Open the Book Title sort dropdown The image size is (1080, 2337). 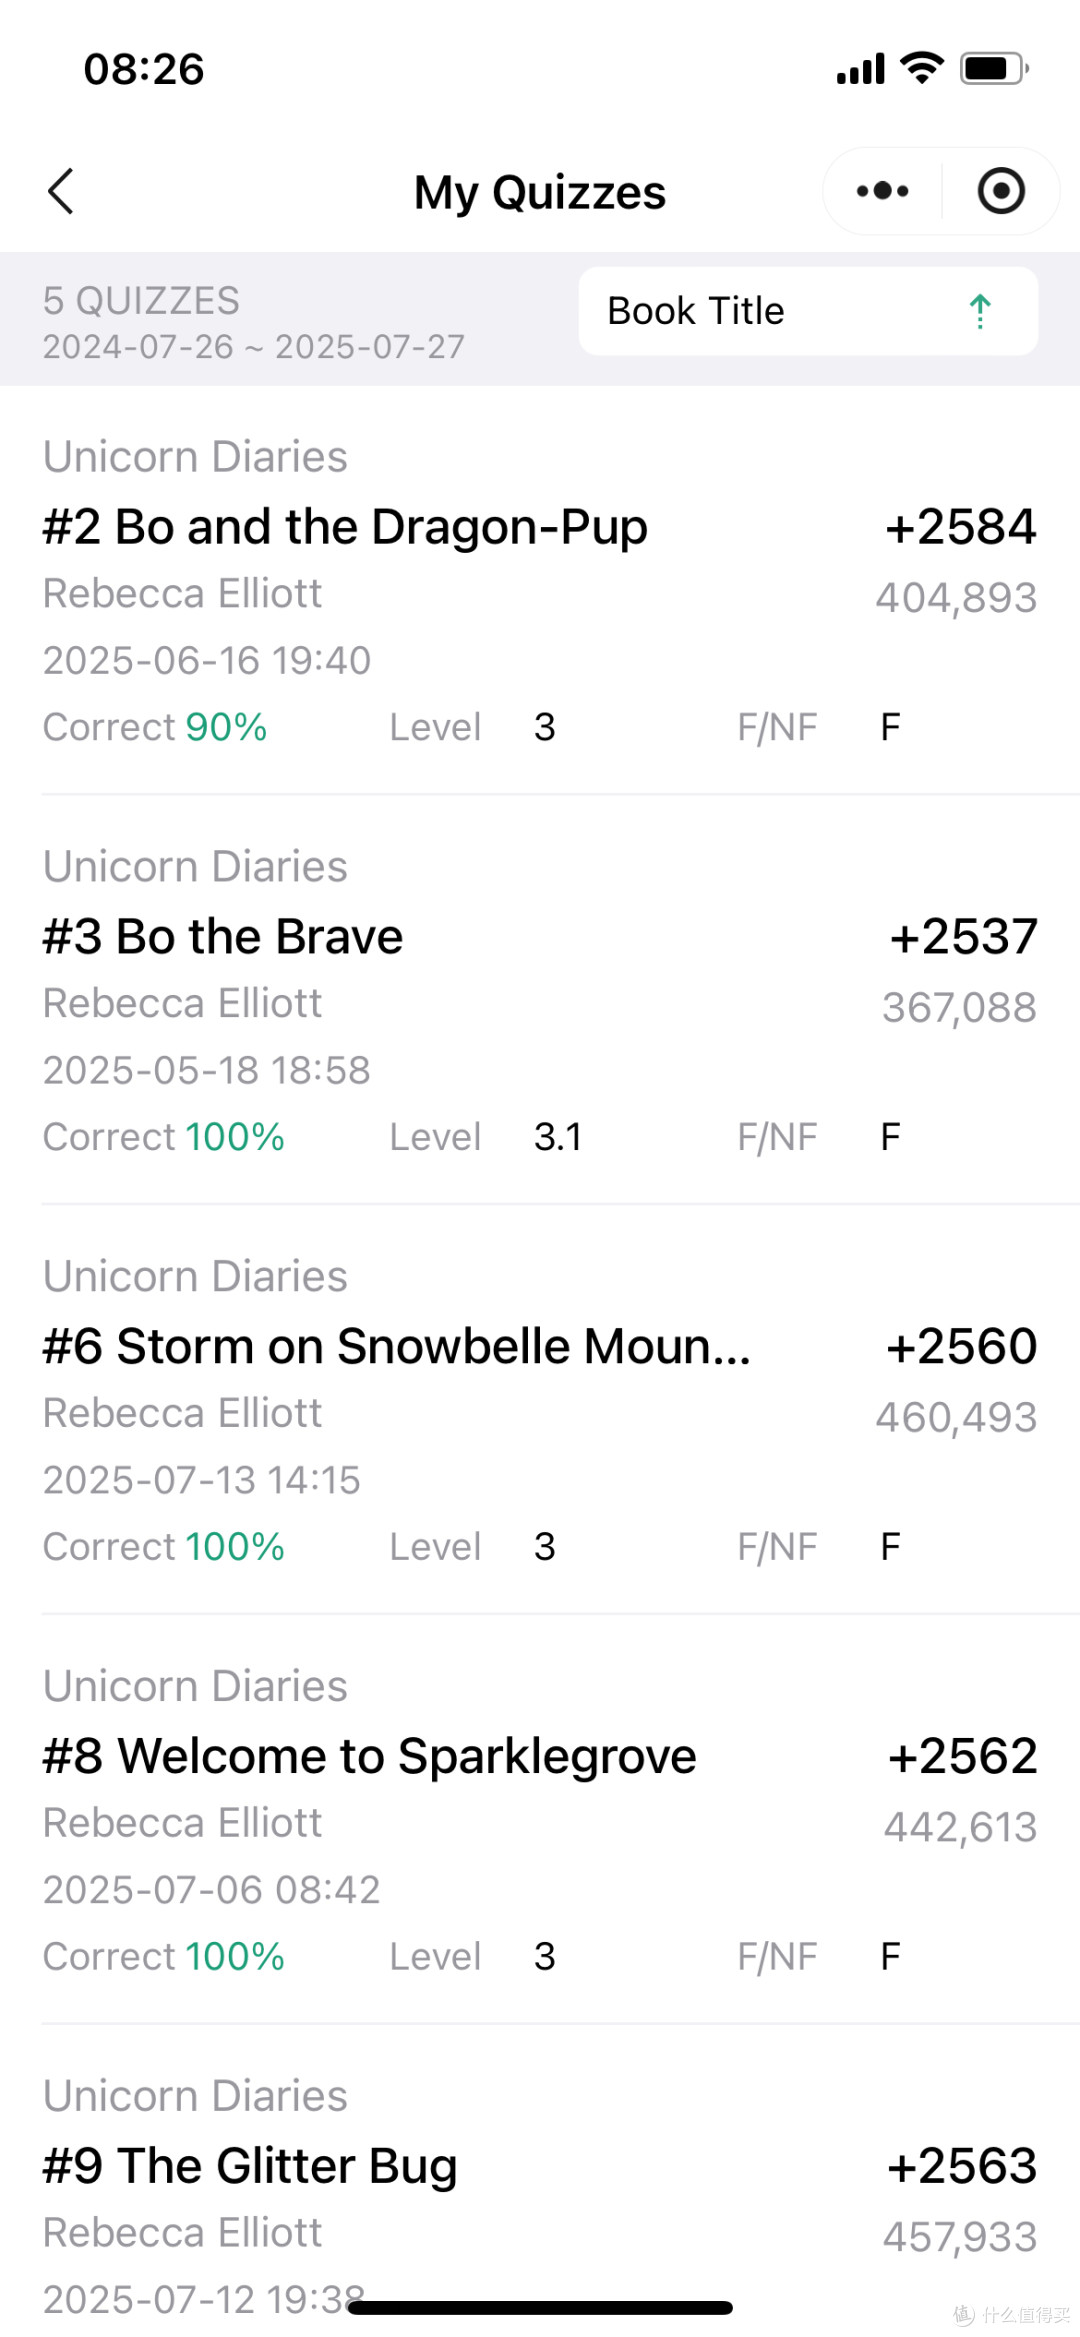(x=808, y=311)
